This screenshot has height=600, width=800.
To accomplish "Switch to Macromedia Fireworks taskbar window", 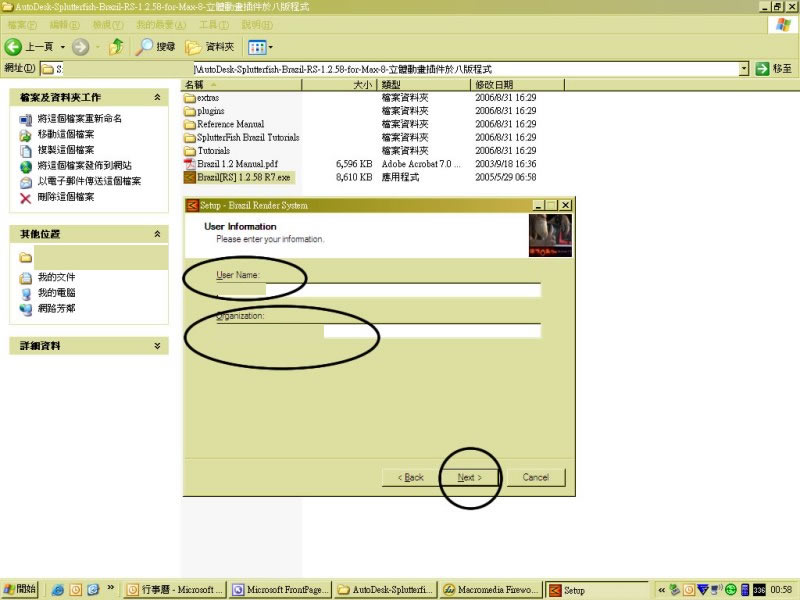I will [x=490, y=590].
